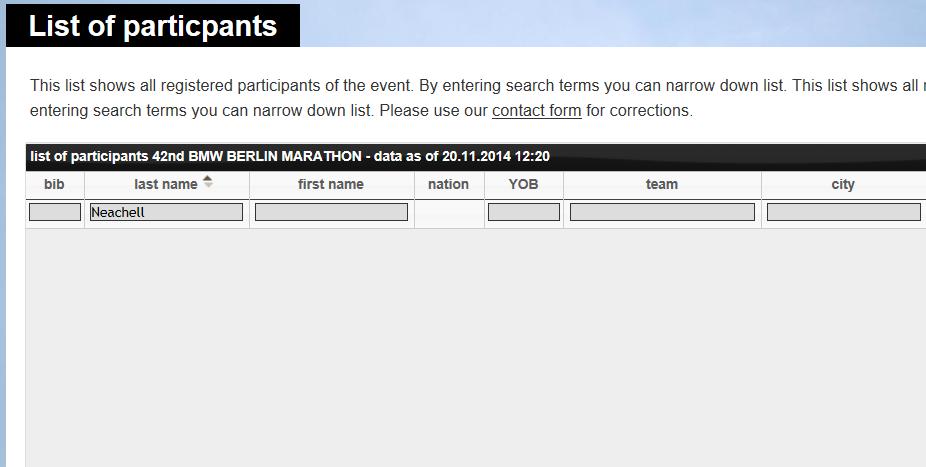926x467 pixels.
Task: Sort by the city column header
Action: pyautogui.click(x=843, y=184)
